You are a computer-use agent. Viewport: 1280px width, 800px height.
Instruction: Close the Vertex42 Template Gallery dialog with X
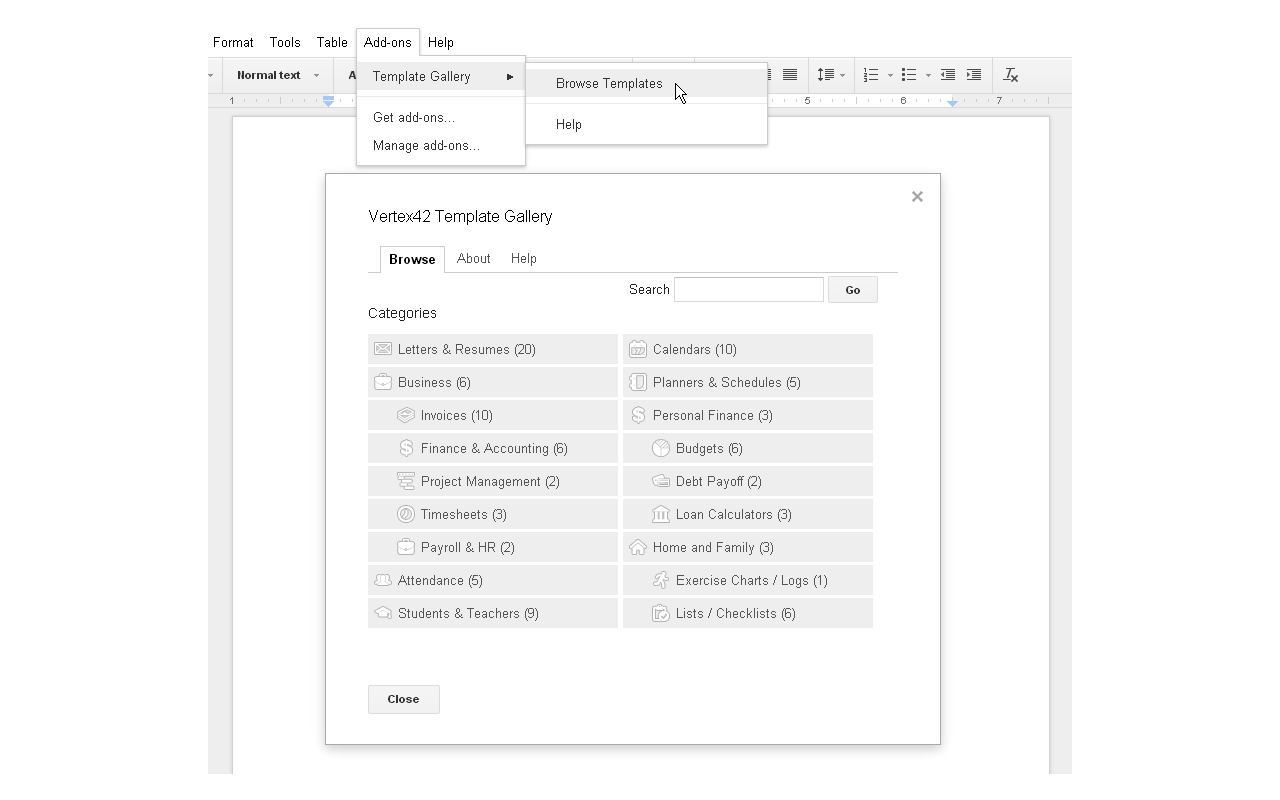(x=917, y=197)
